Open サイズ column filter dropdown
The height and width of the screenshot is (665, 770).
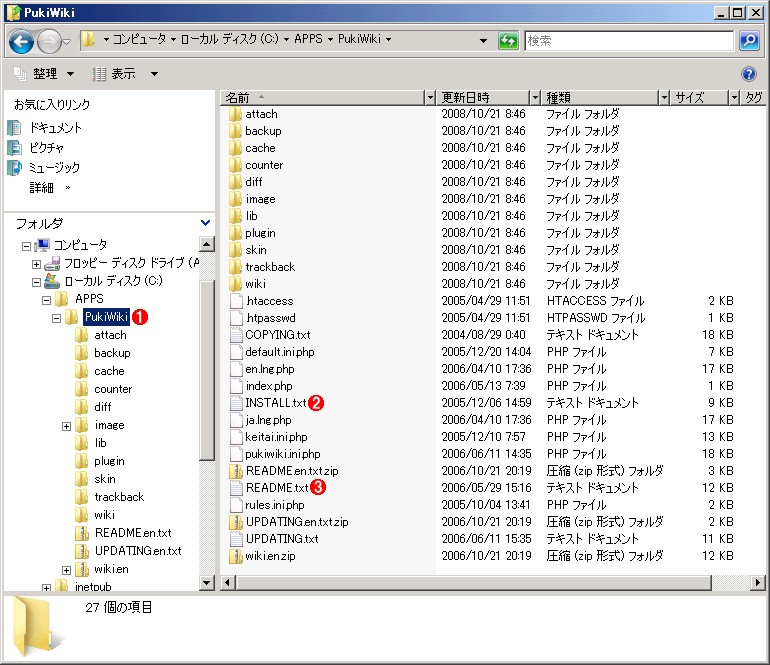tap(734, 97)
